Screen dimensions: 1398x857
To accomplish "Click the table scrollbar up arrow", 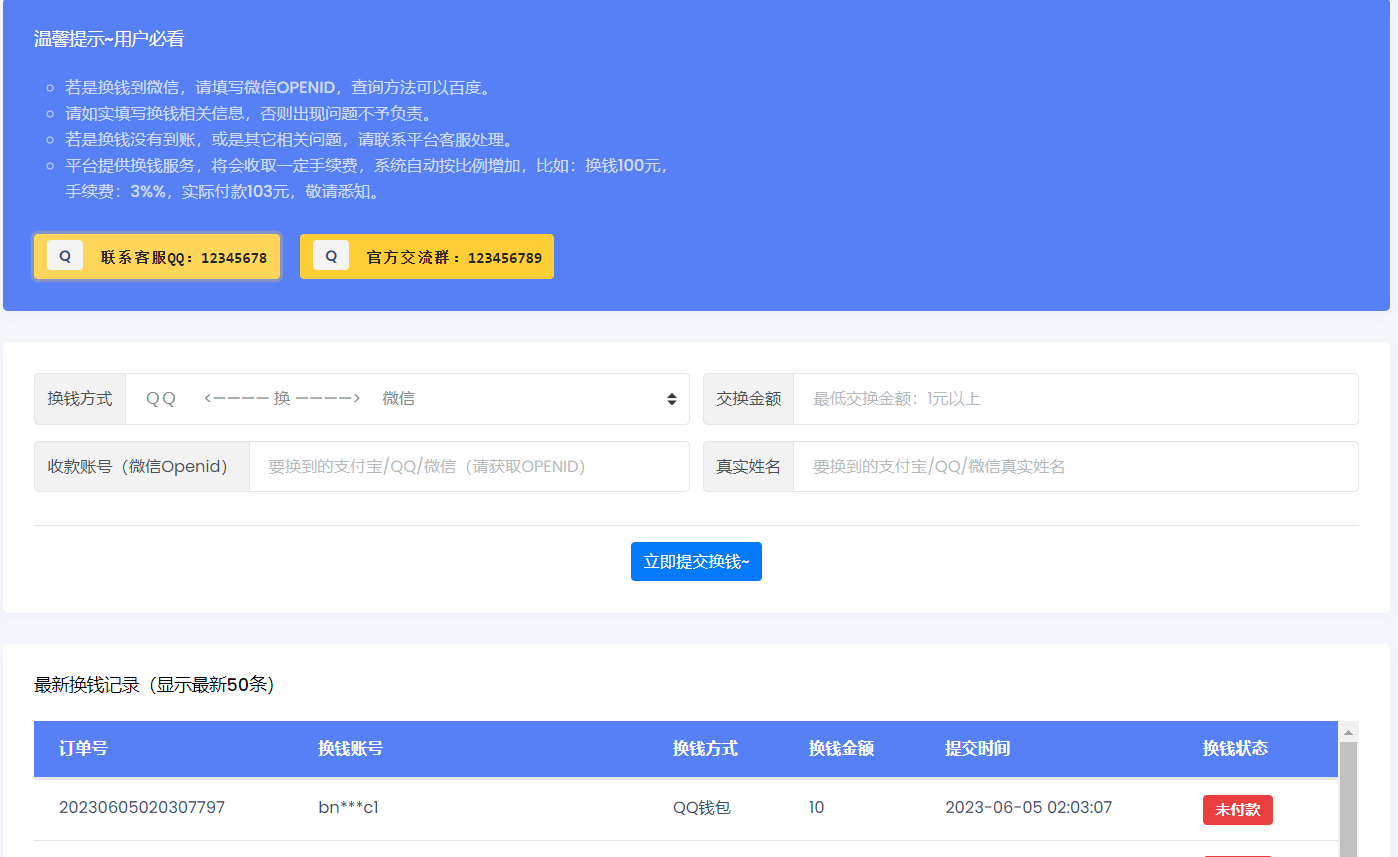I will tap(1348, 732).
